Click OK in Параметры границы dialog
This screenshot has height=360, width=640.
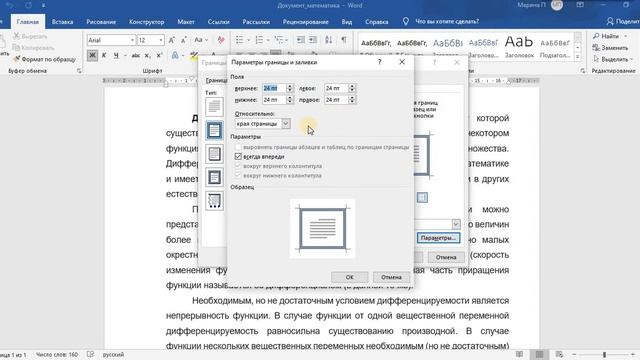350,277
